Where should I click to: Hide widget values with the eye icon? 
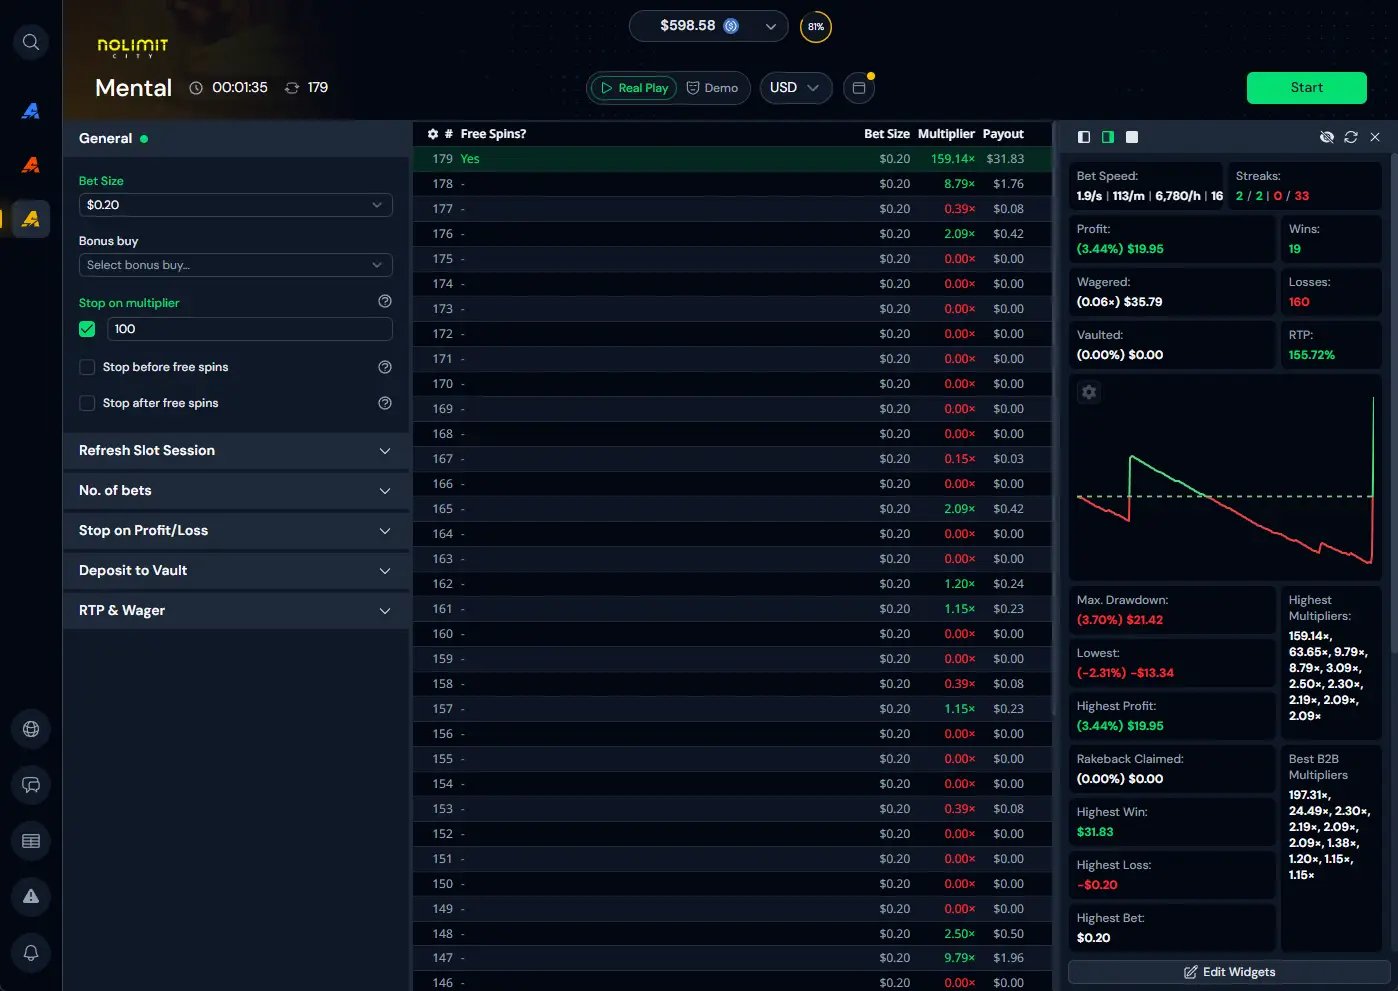pyautogui.click(x=1327, y=137)
